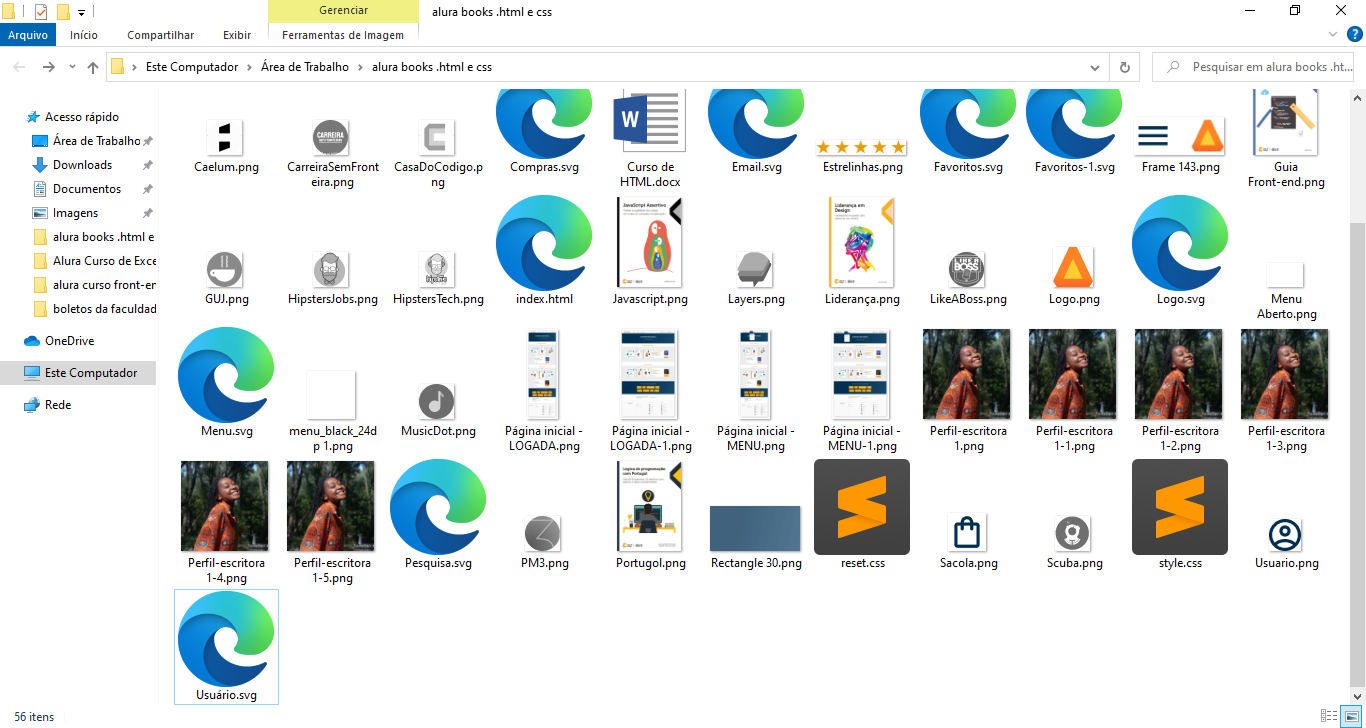The width and height of the screenshot is (1366, 728).
Task: Open OneDrive in navigation pane
Action: [69, 341]
